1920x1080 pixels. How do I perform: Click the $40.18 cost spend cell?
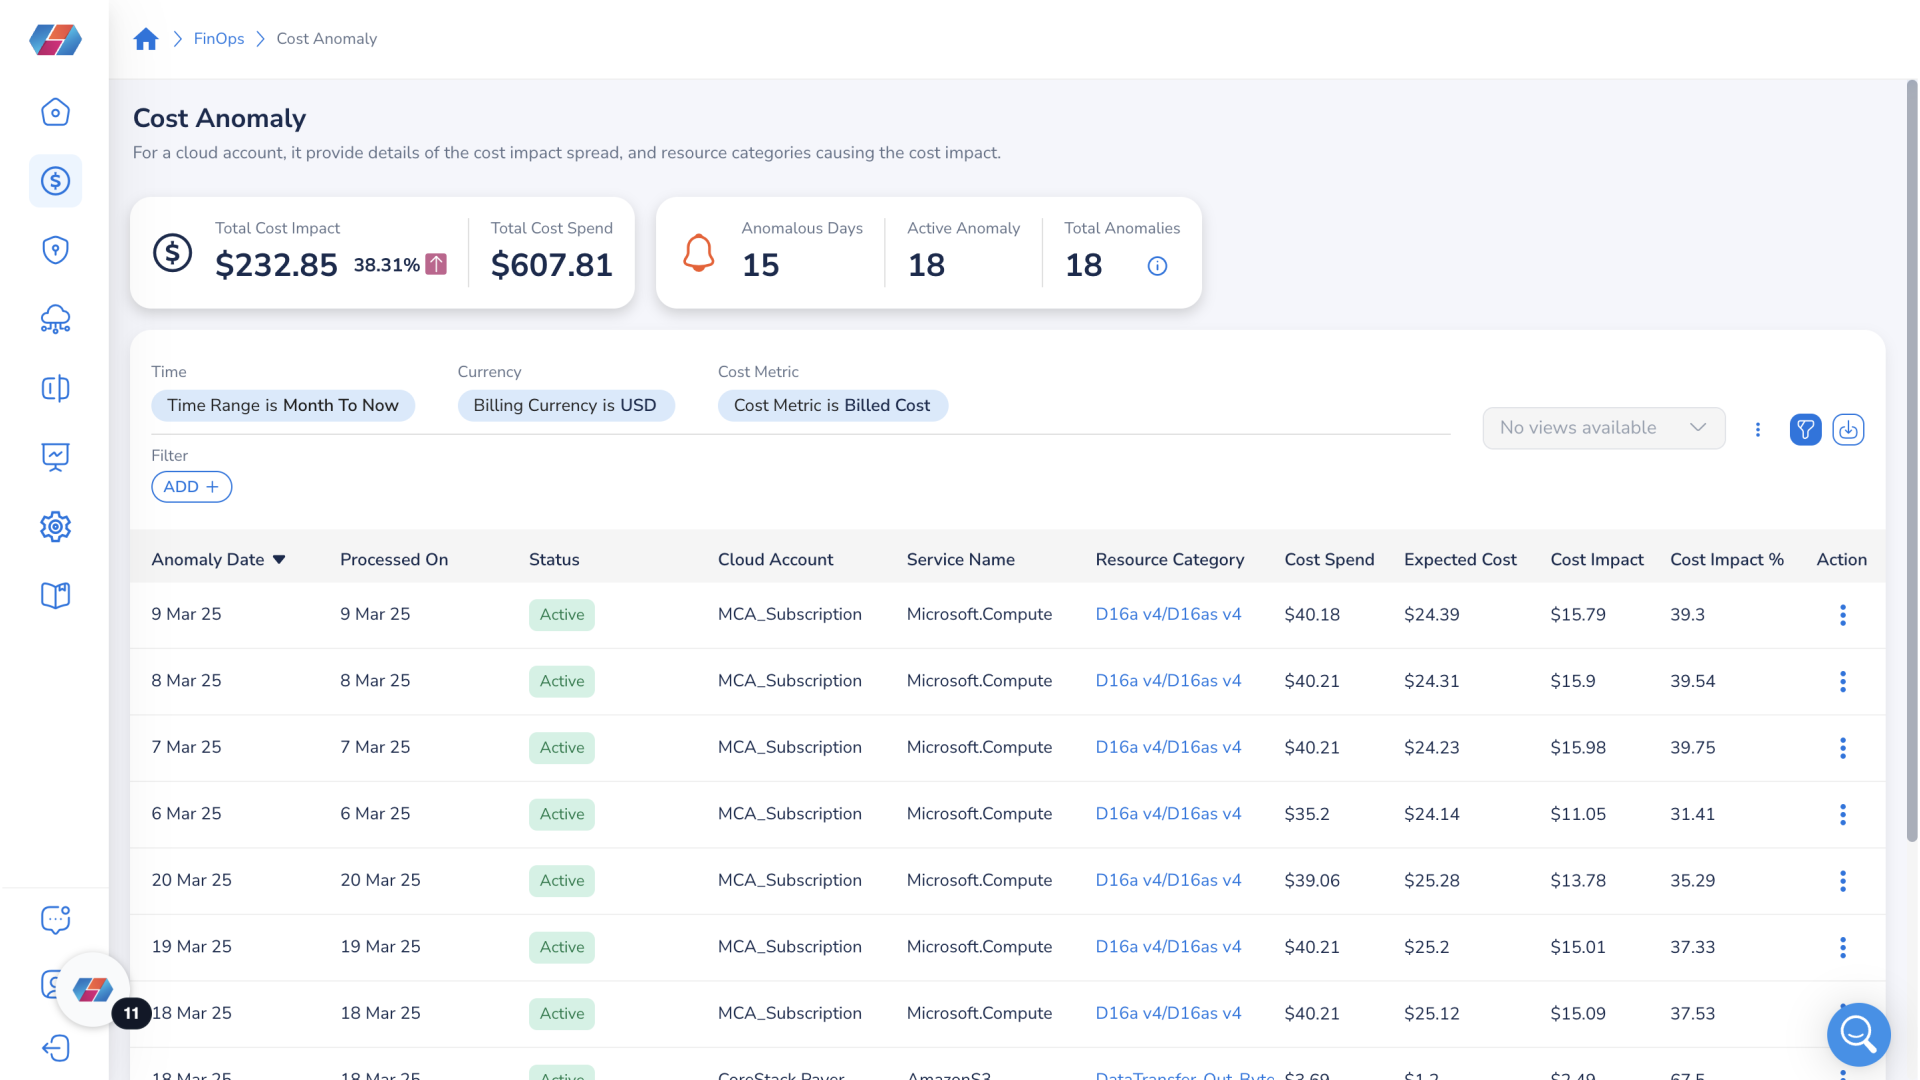coord(1311,614)
